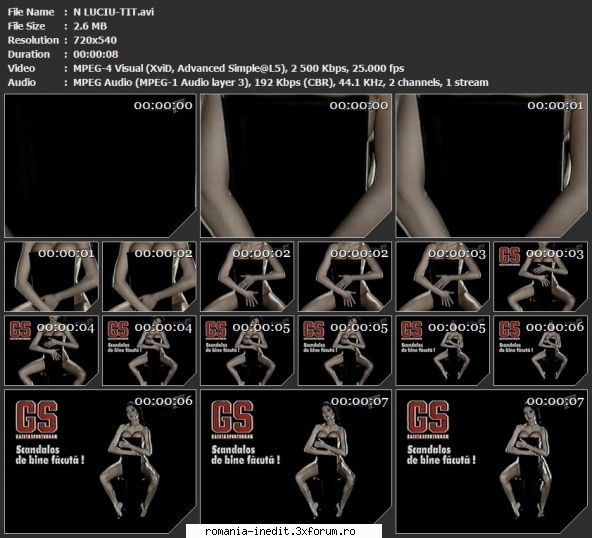592x538 pixels.
Task: Click the slogan text in large 00:00:06 frame
Action: [x=50, y=455]
